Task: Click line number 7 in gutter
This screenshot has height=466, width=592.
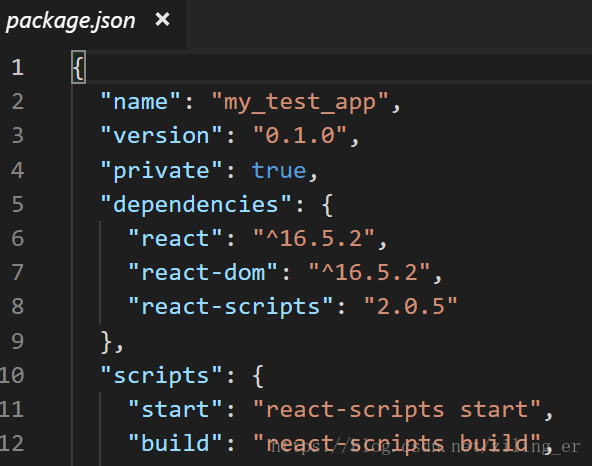Action: 18,272
